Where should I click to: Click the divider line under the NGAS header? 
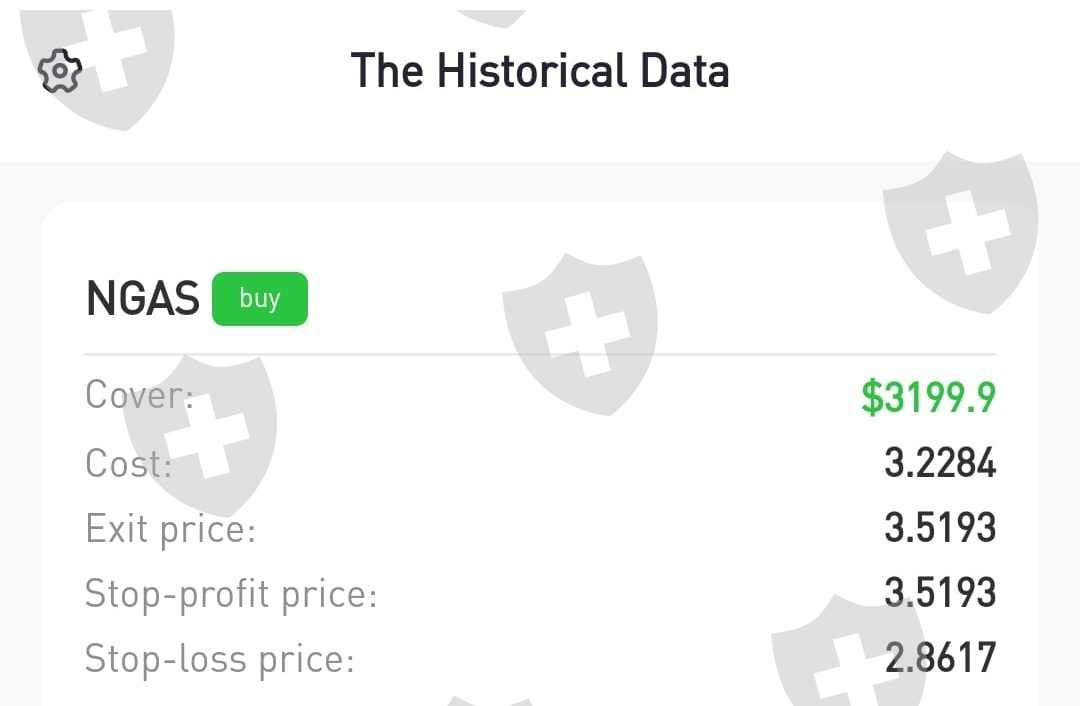coord(540,354)
